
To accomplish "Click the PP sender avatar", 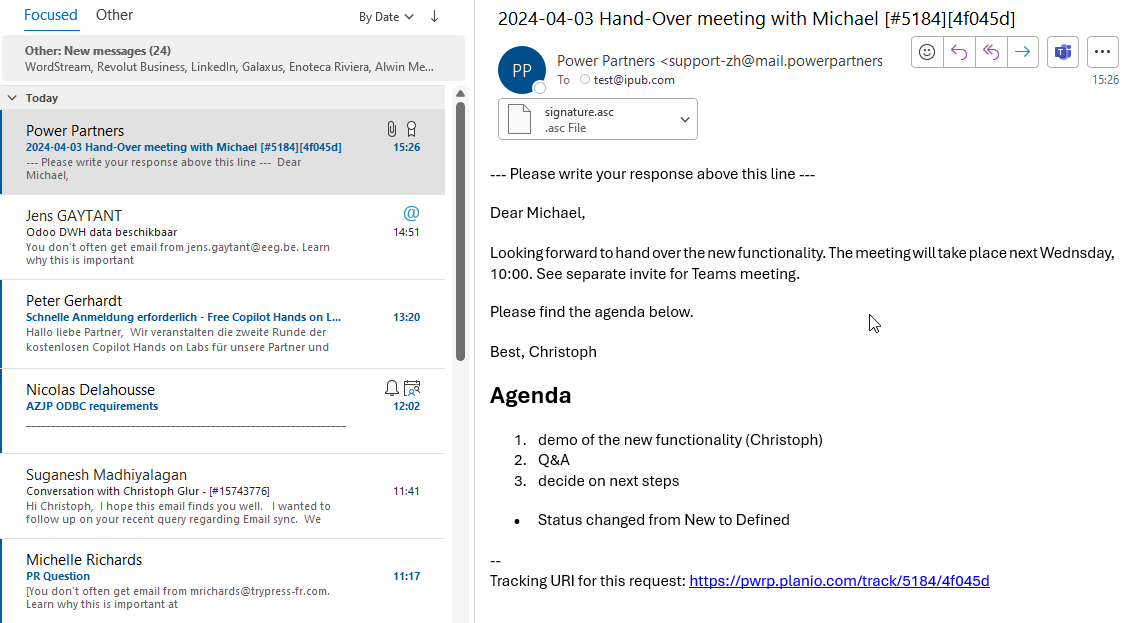I will tap(522, 70).
